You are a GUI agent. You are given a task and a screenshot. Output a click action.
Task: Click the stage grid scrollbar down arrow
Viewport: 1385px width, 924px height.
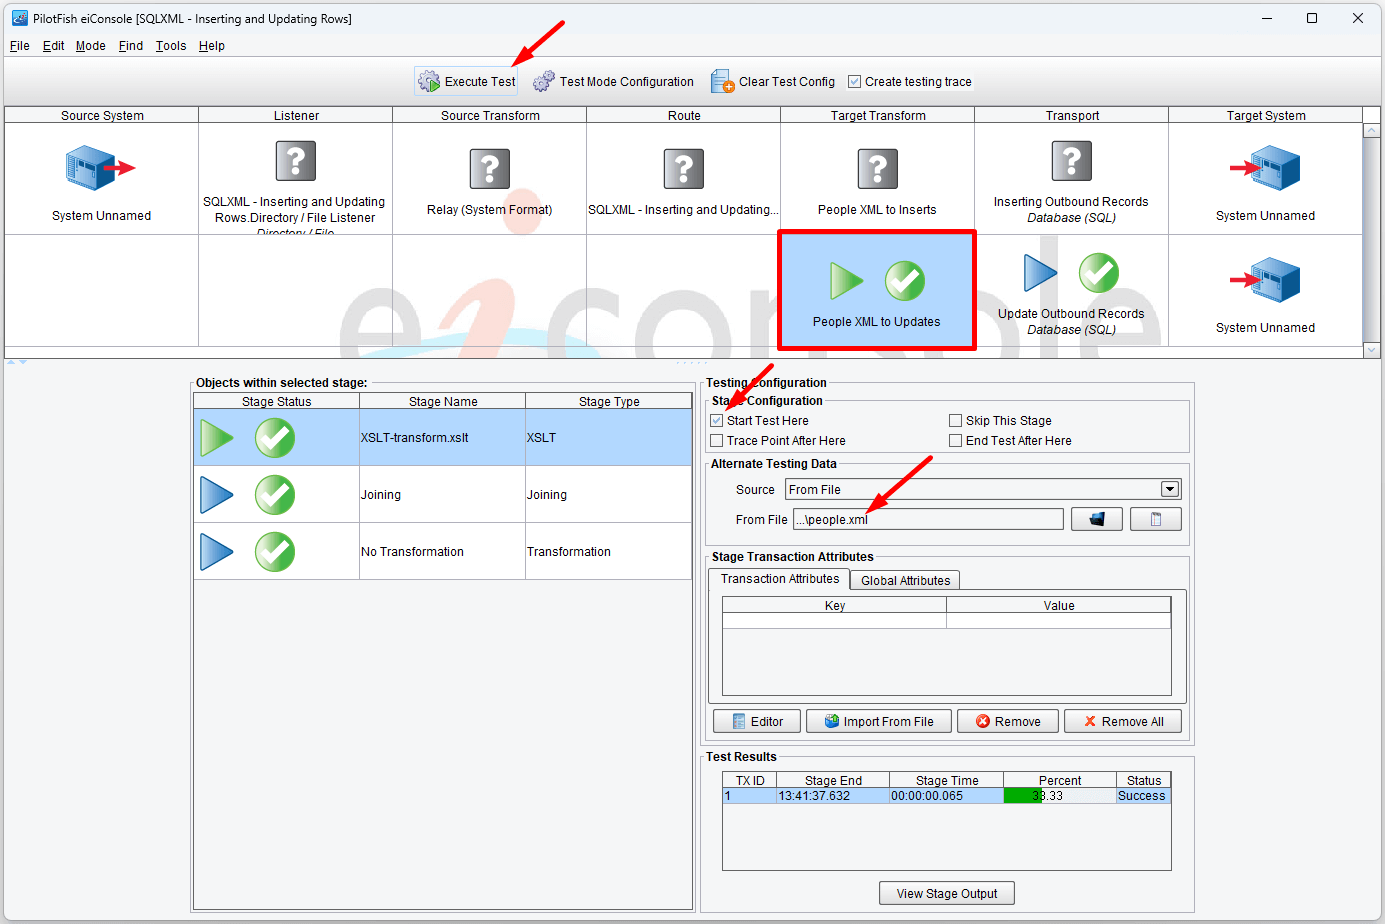click(1372, 350)
